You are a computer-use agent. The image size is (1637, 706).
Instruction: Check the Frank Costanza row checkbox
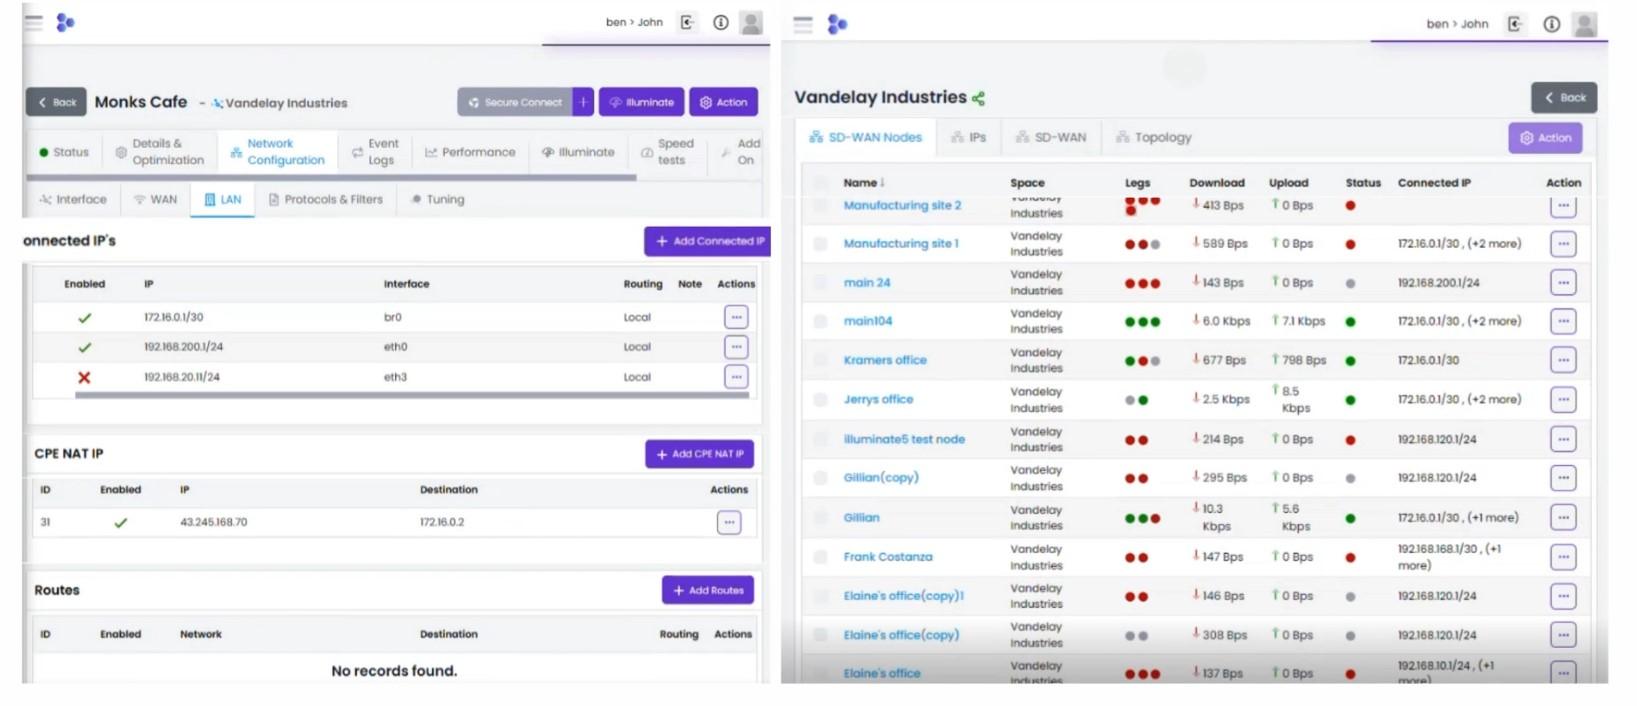pyautogui.click(x=820, y=557)
